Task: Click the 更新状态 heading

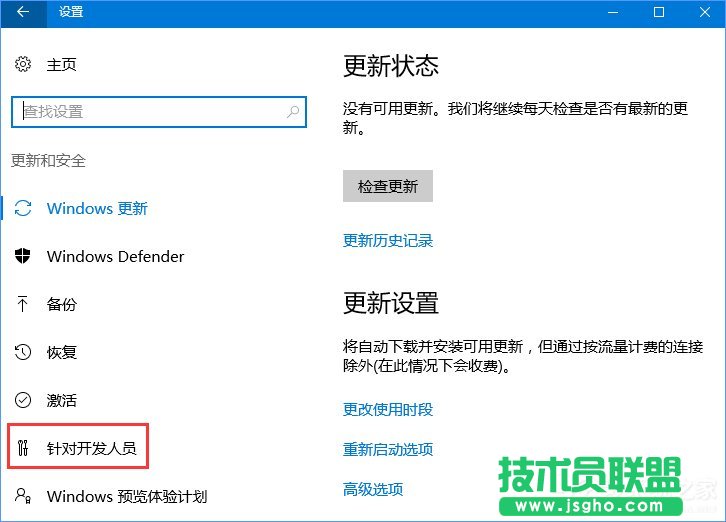Action: pos(390,66)
